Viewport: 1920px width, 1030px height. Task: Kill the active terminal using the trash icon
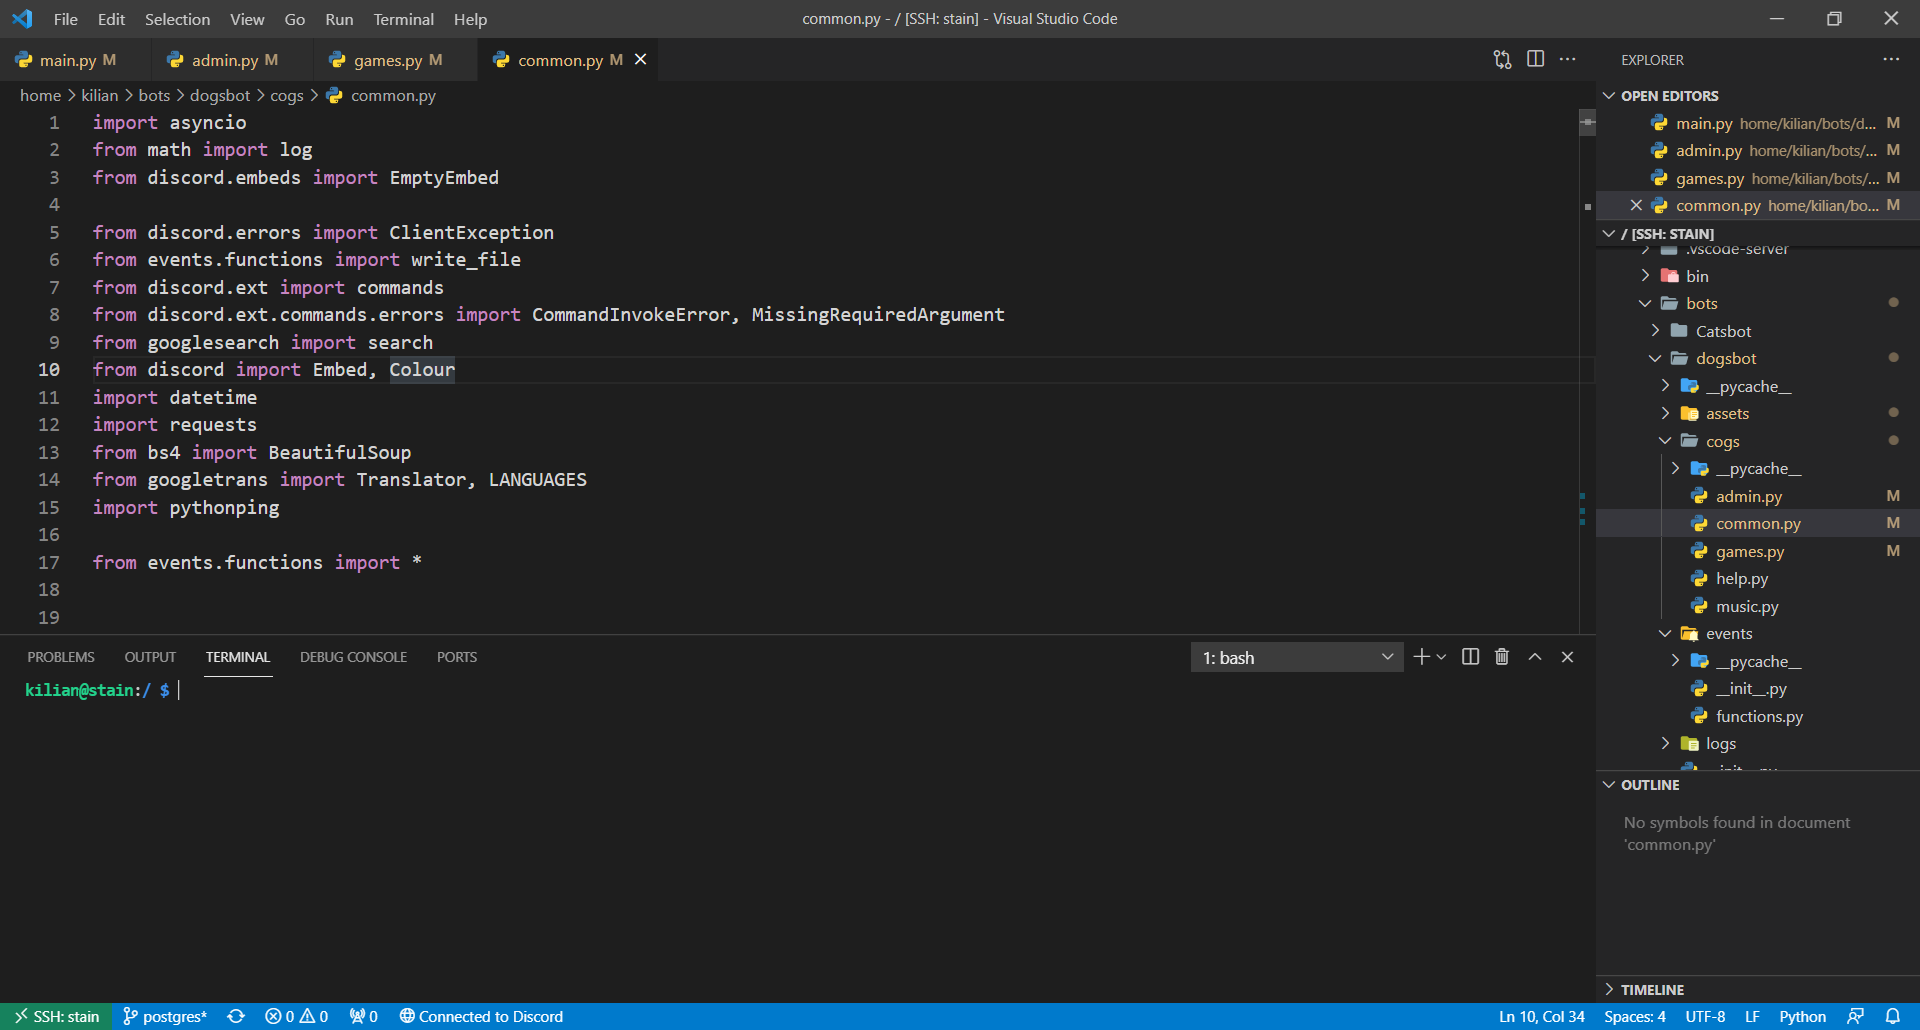click(x=1501, y=657)
